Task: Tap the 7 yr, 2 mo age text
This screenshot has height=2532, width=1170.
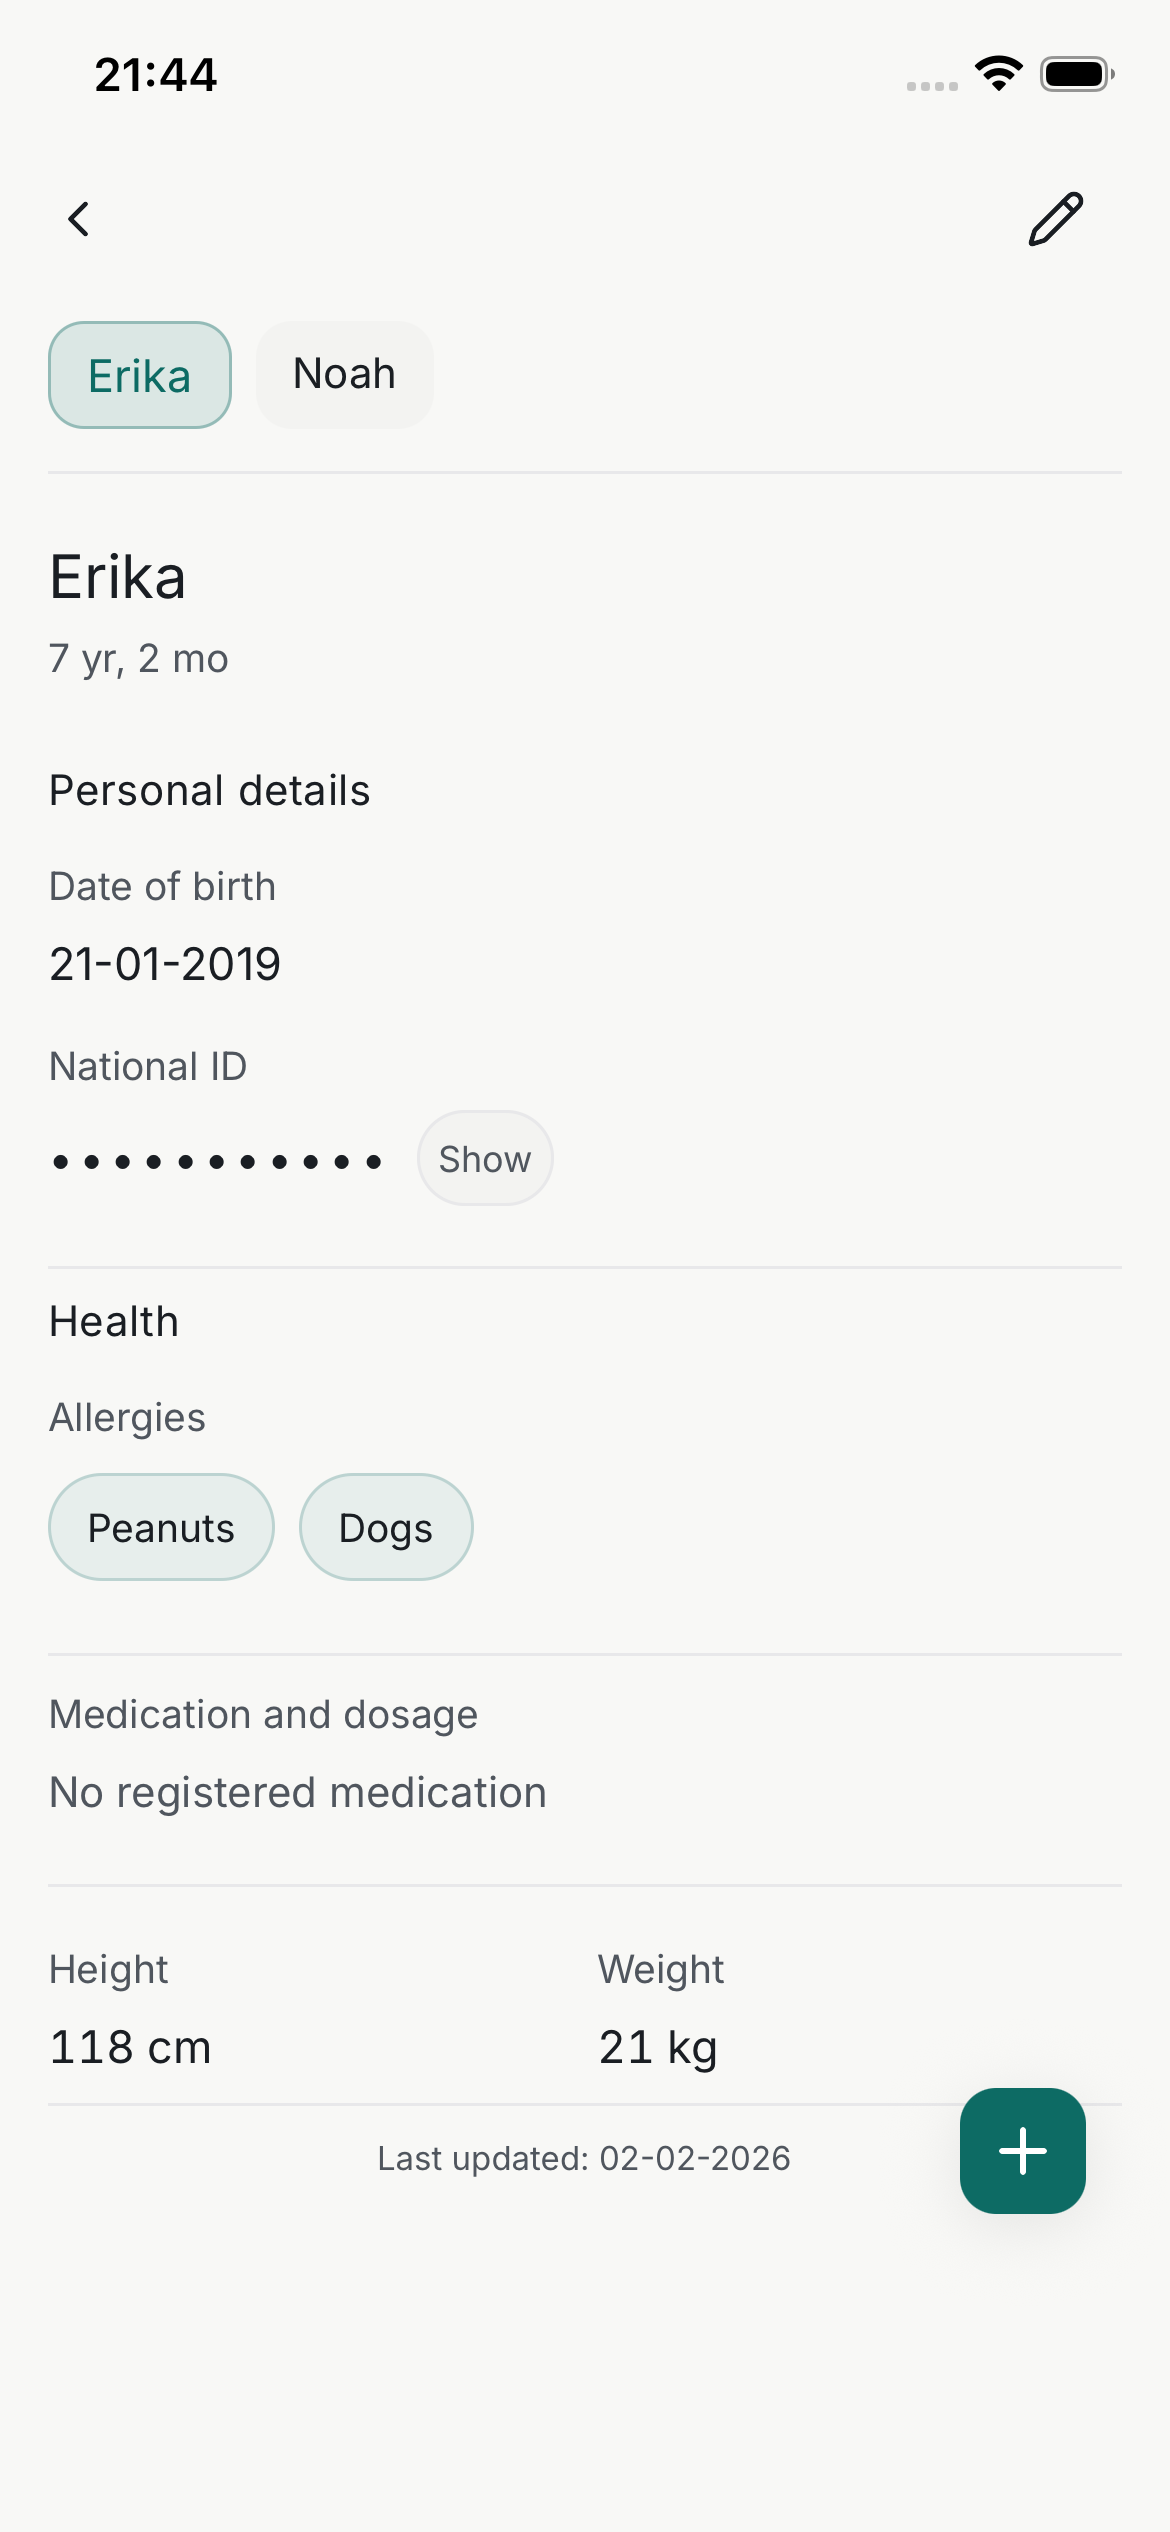Action: [139, 659]
